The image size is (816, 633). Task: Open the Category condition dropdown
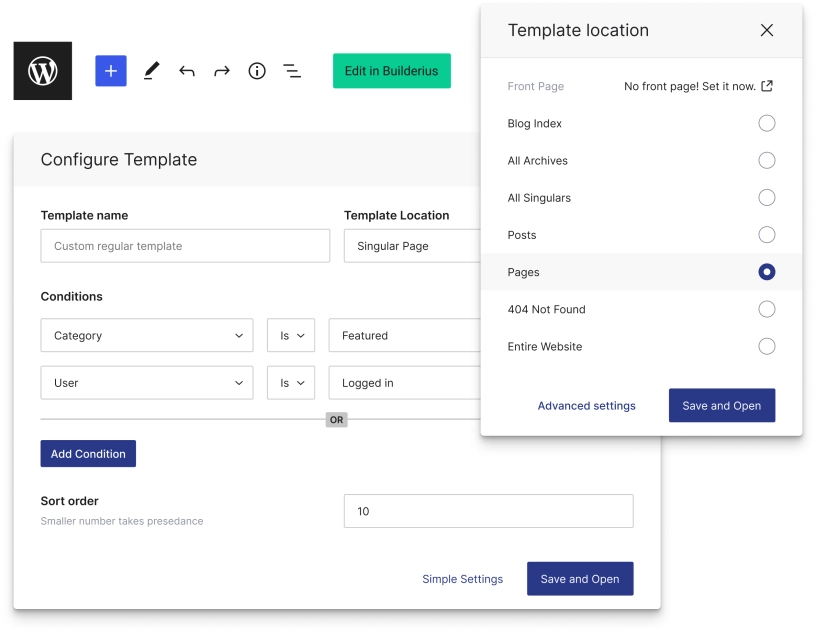pos(146,335)
